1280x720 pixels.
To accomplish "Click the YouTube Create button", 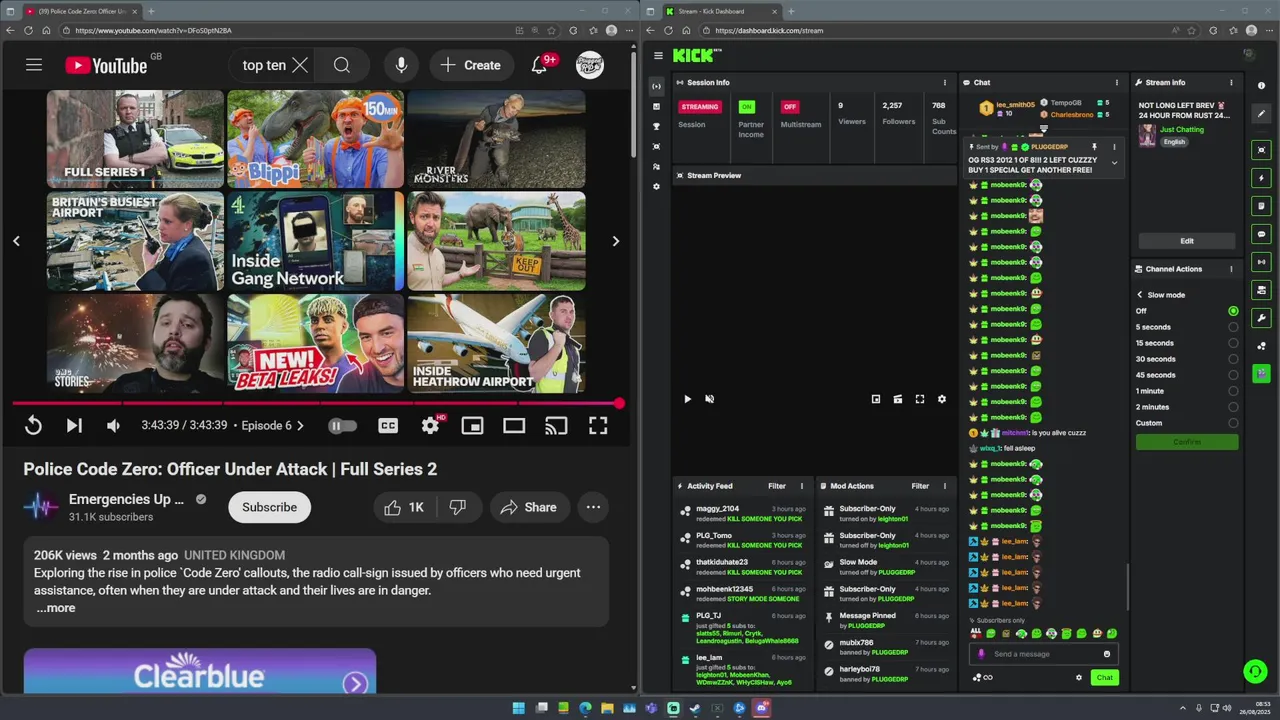I will pos(471,65).
